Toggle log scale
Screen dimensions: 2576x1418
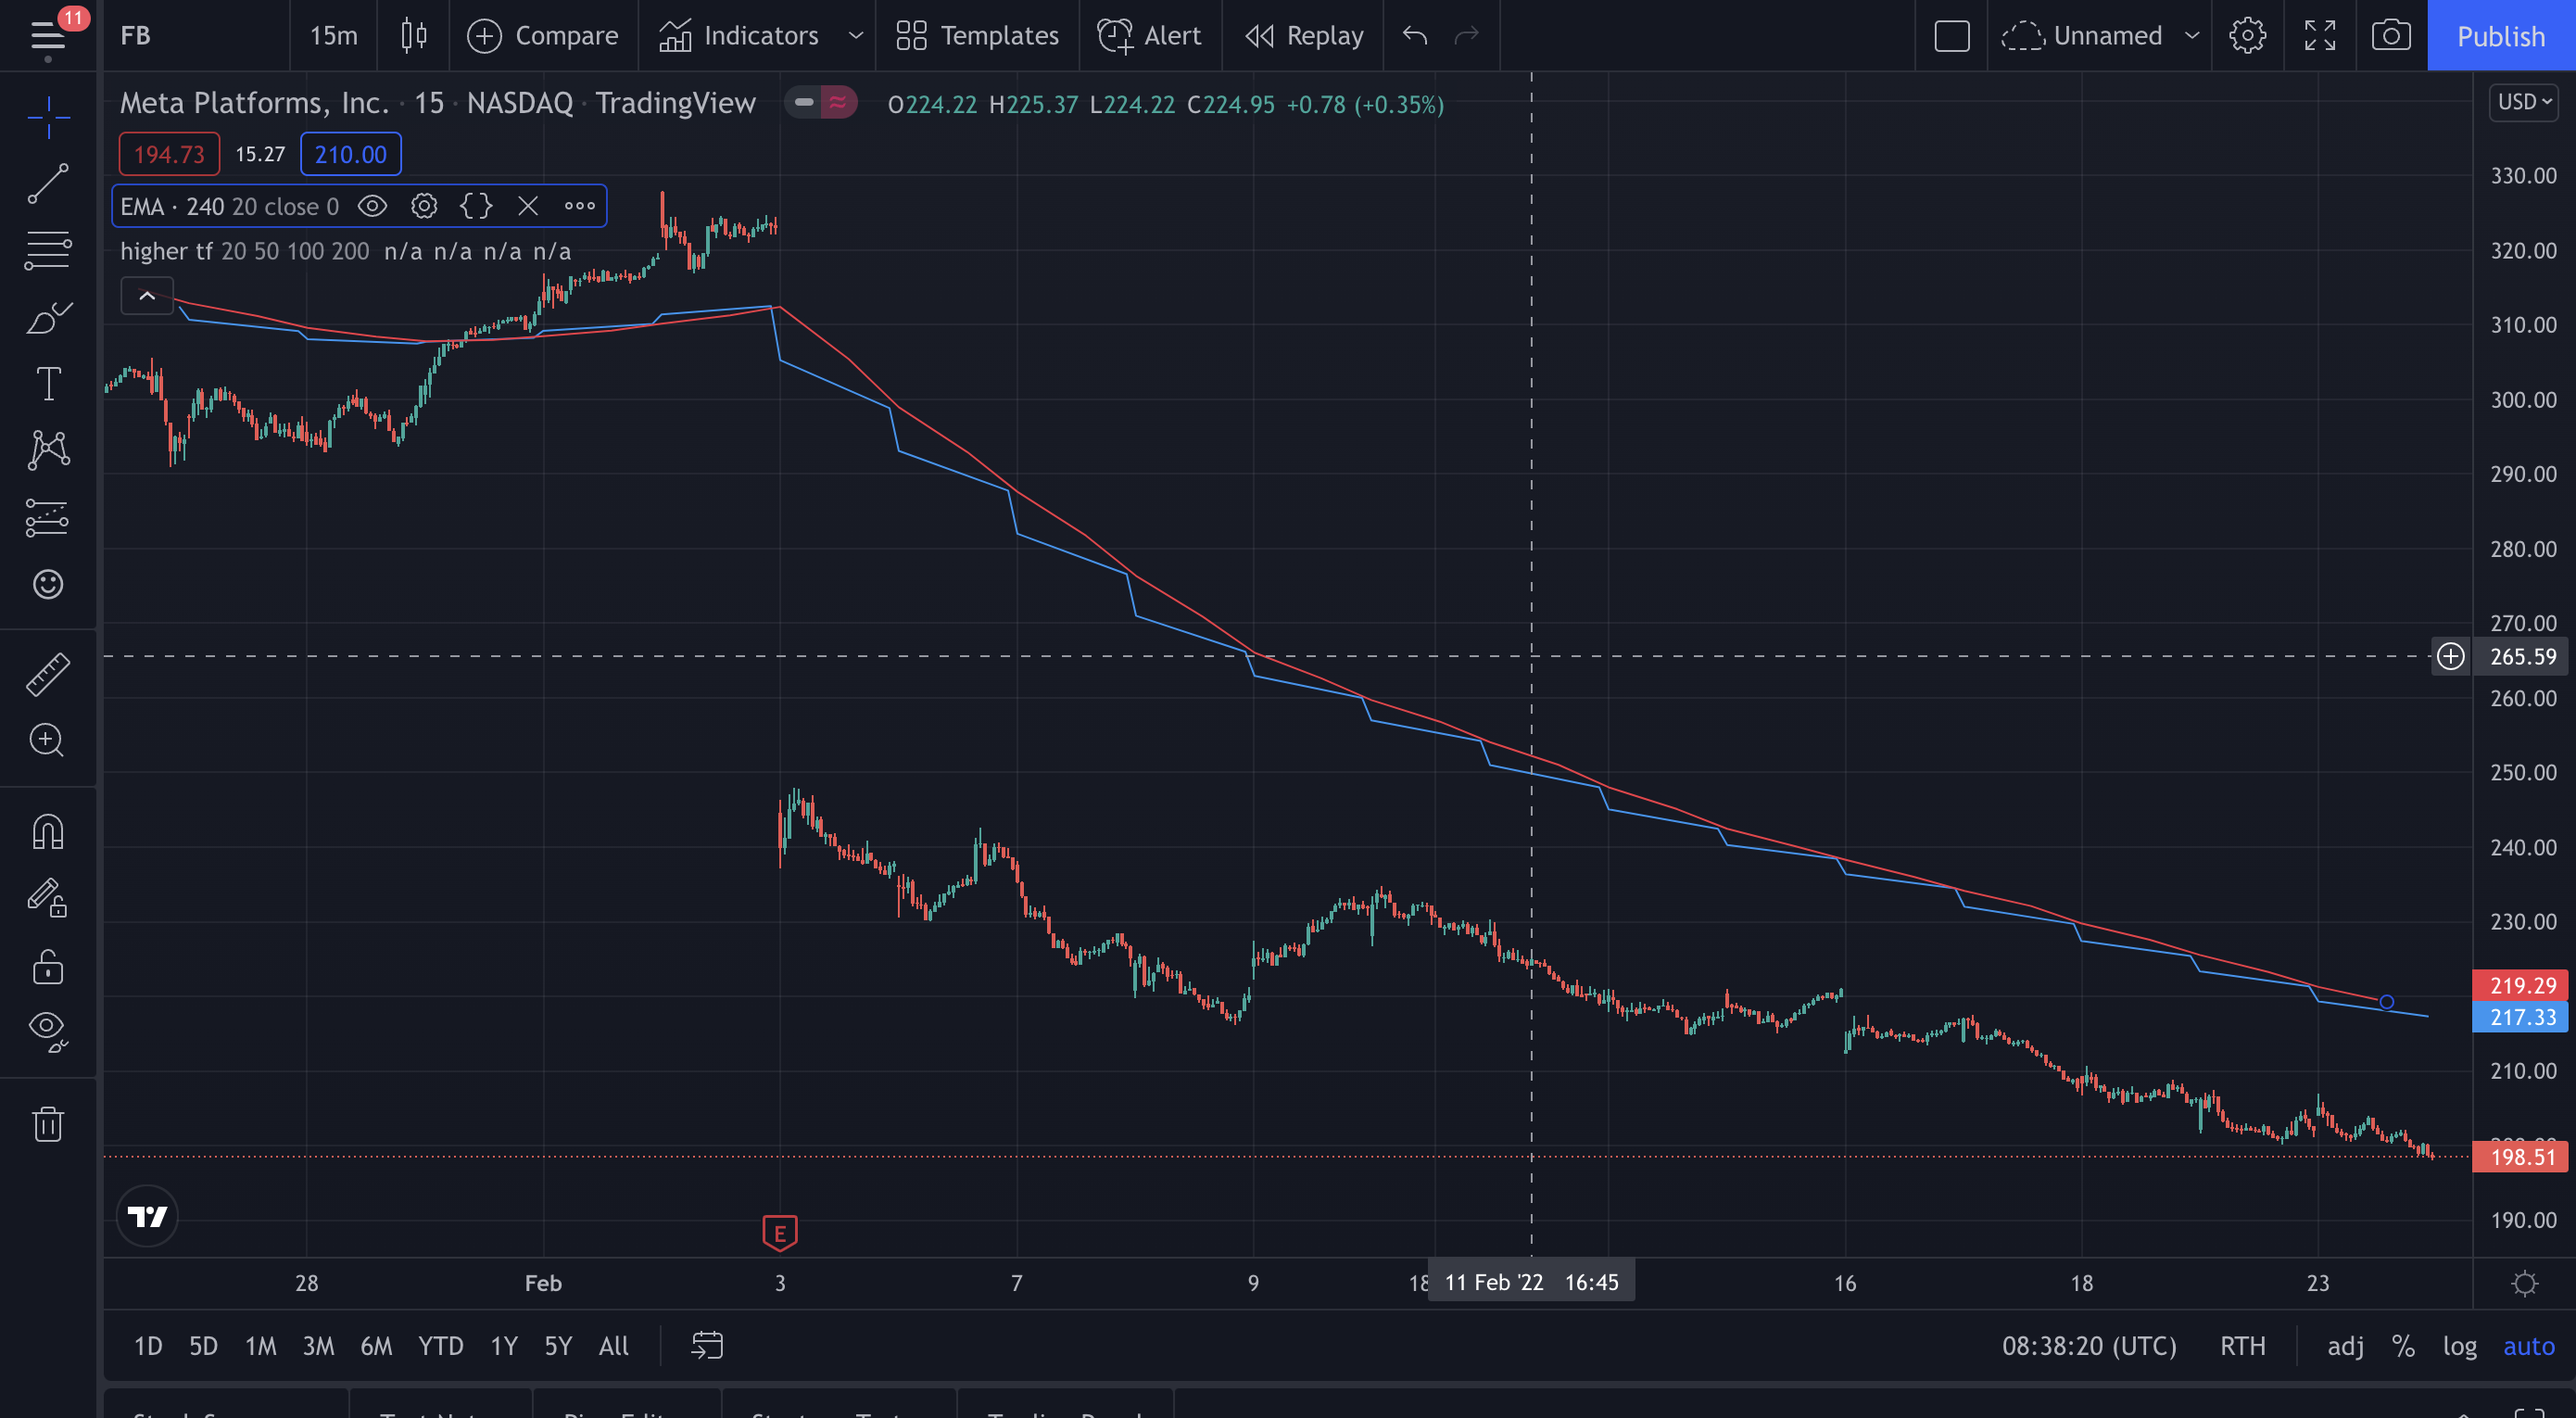click(x=2460, y=1346)
